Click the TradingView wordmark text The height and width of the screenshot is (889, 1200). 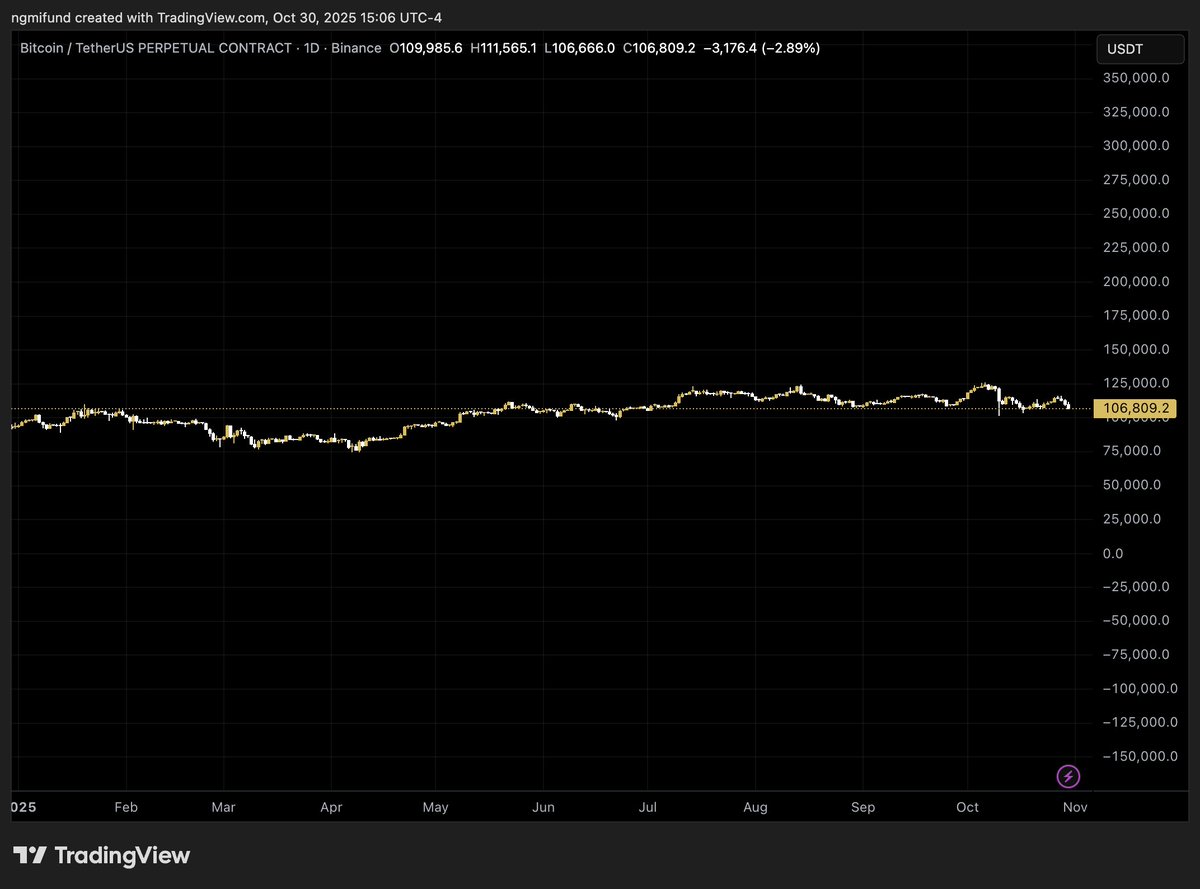click(x=122, y=855)
